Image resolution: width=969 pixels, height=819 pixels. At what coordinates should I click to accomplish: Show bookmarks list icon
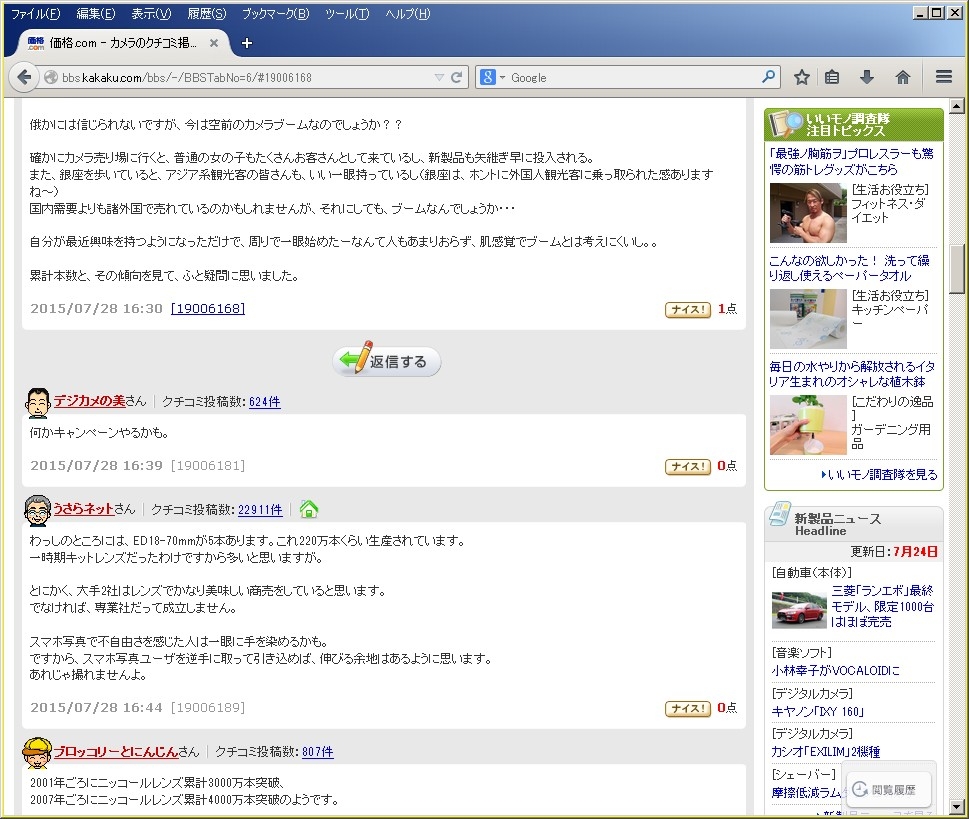[832, 77]
